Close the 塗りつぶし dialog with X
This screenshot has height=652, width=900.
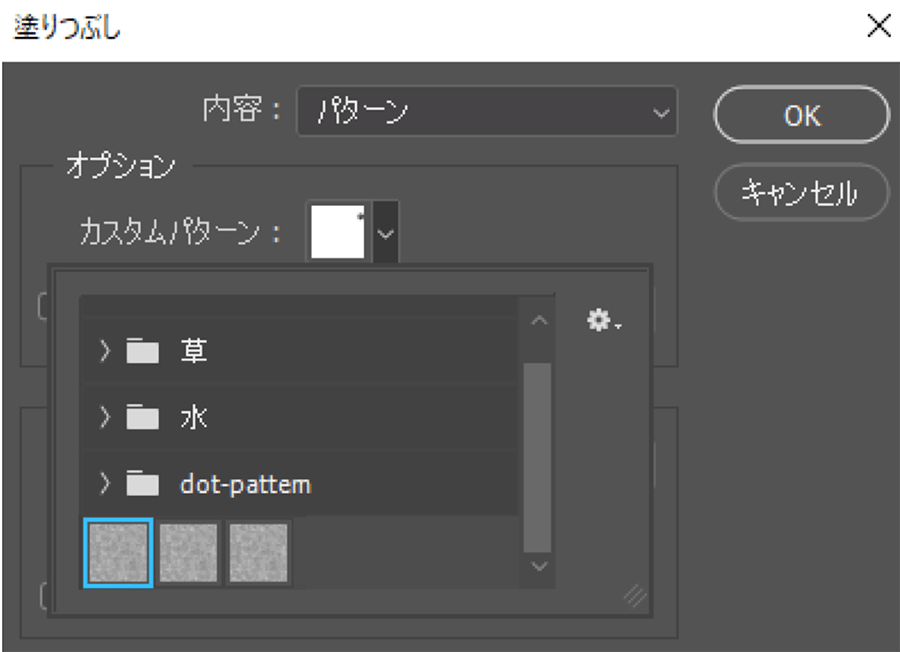point(878,27)
